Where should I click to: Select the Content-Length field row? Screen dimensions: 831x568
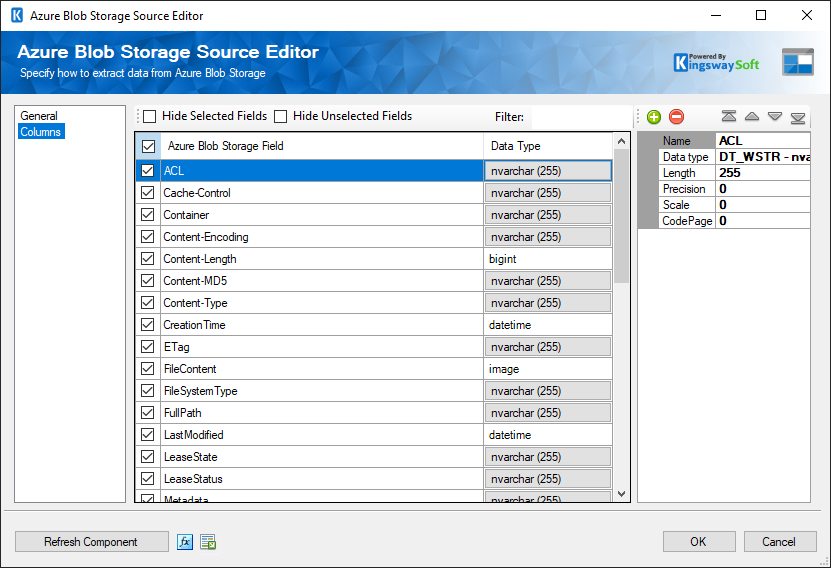coord(322,259)
